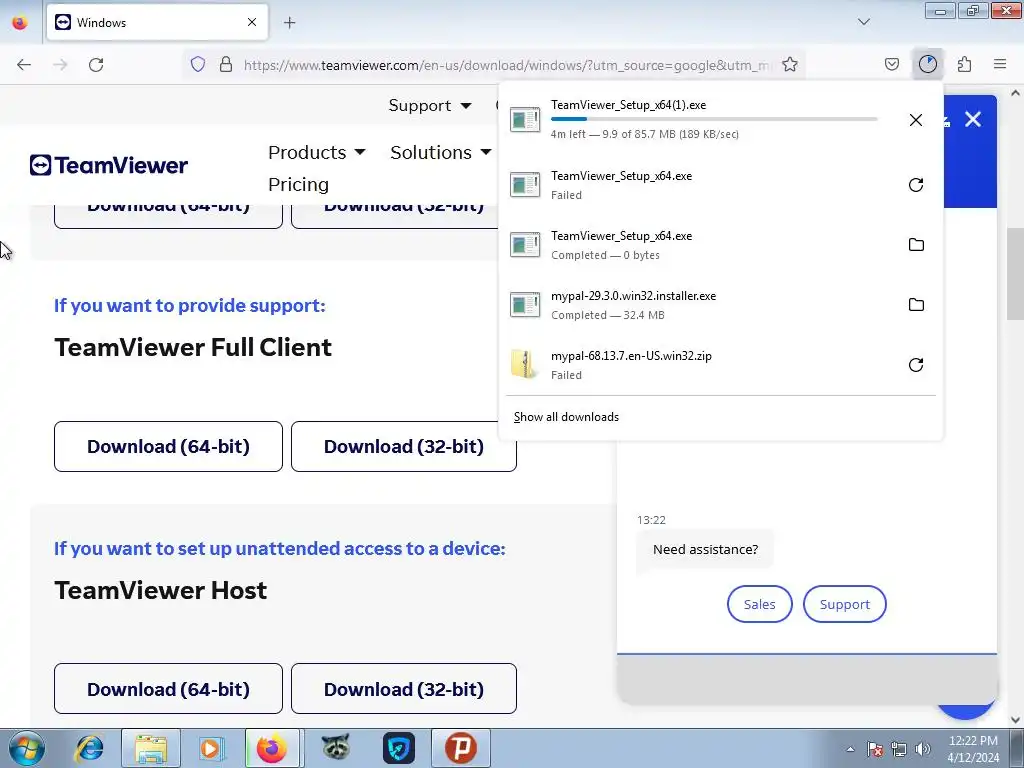Open the Windows Media Player taskbar icon

[210, 748]
